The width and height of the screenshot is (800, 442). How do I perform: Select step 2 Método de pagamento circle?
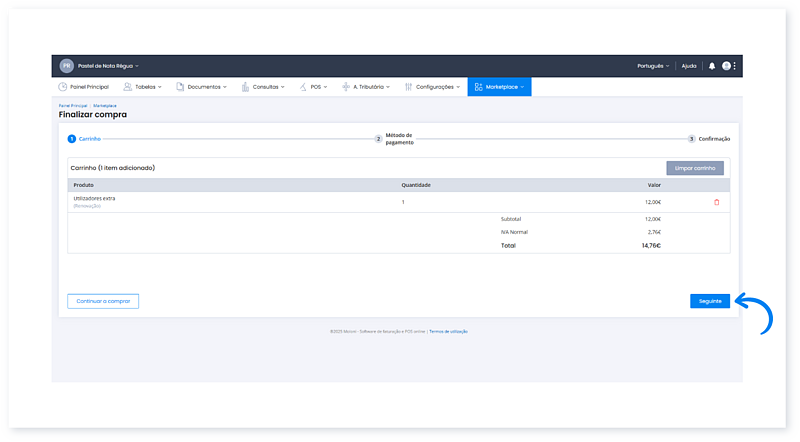point(378,139)
